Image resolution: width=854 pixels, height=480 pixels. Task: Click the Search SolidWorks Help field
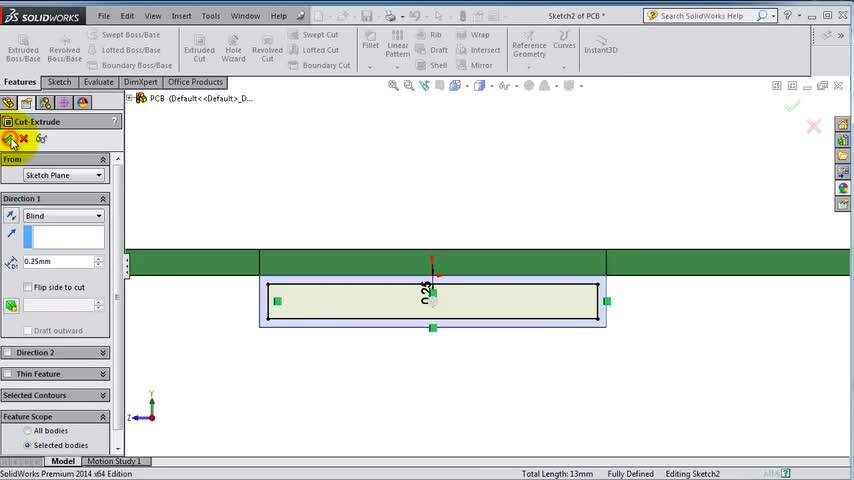coord(701,16)
